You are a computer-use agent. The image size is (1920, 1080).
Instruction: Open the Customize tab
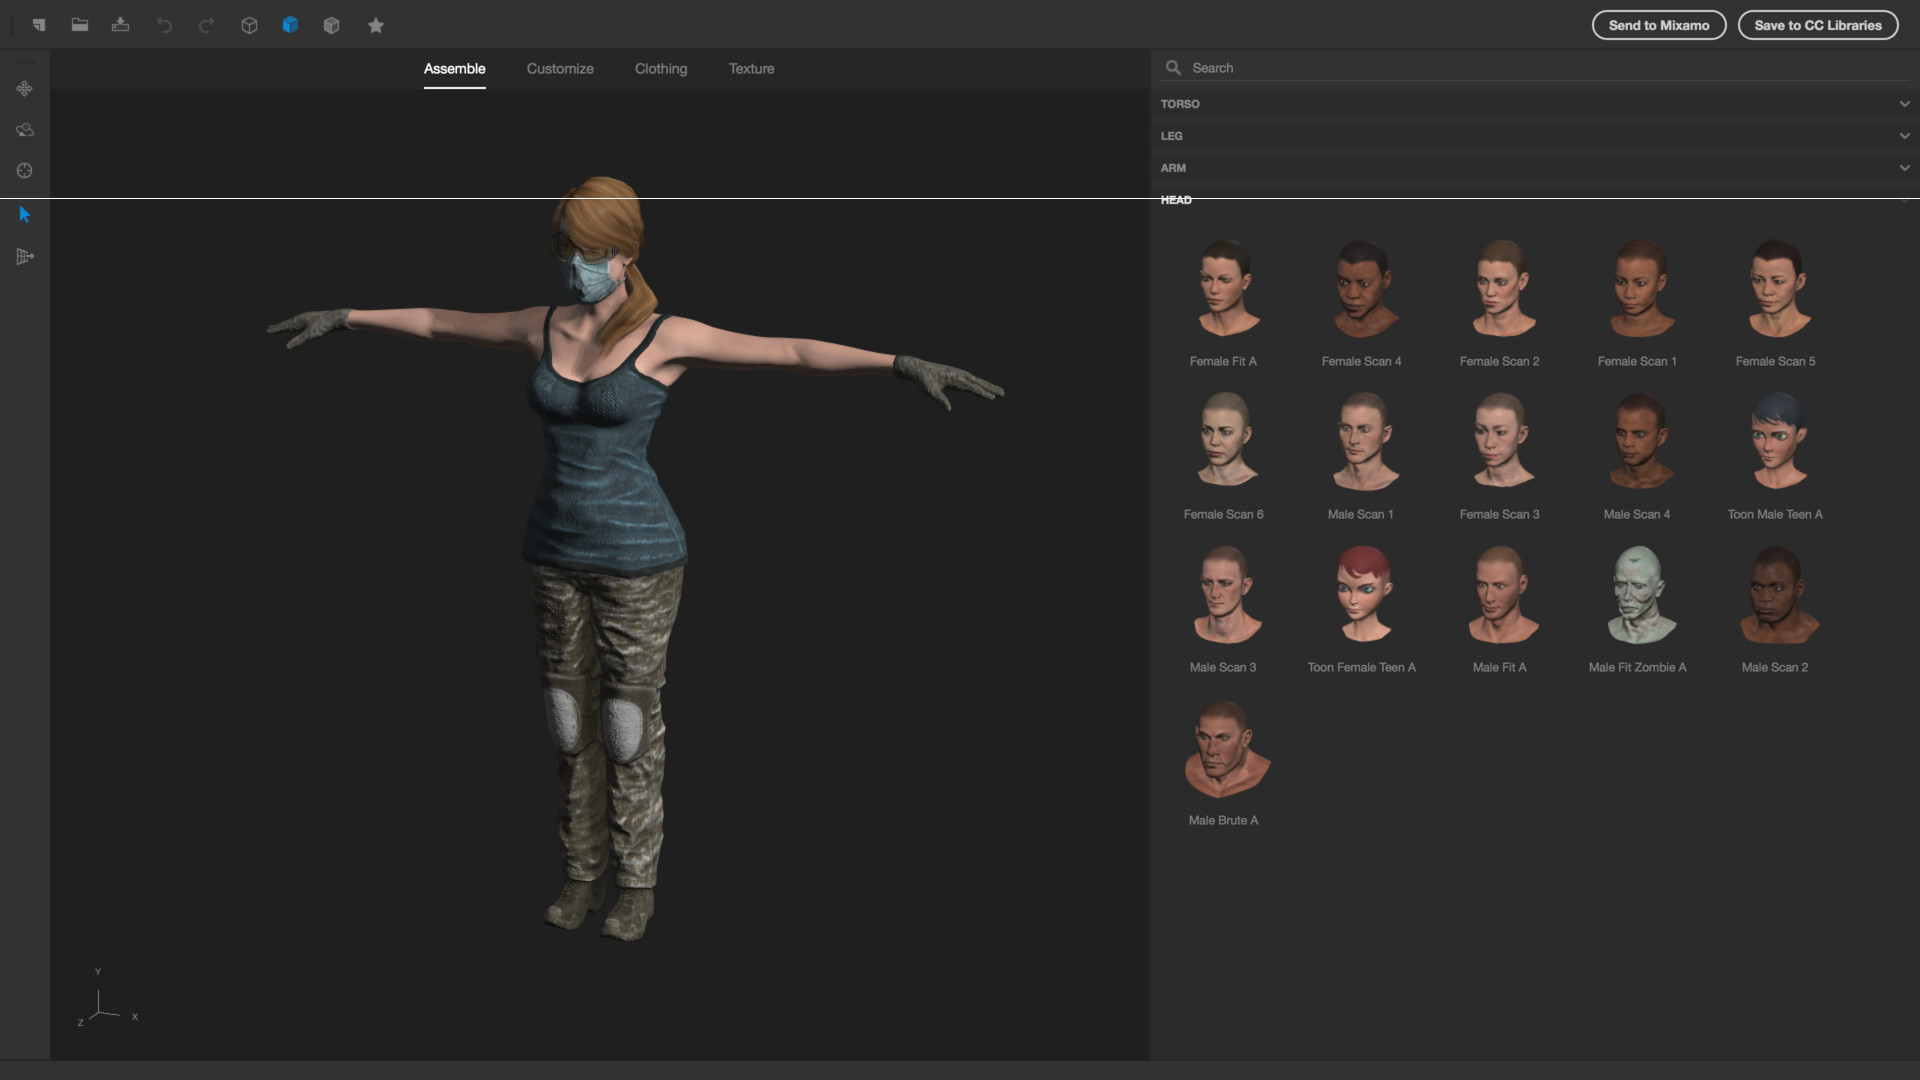[560, 69]
